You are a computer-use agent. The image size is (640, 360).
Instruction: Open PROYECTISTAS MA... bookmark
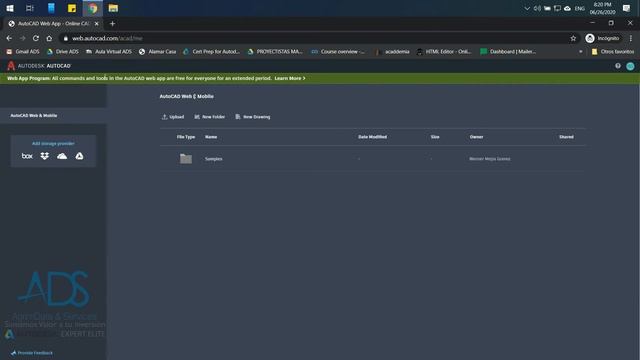(x=275, y=51)
